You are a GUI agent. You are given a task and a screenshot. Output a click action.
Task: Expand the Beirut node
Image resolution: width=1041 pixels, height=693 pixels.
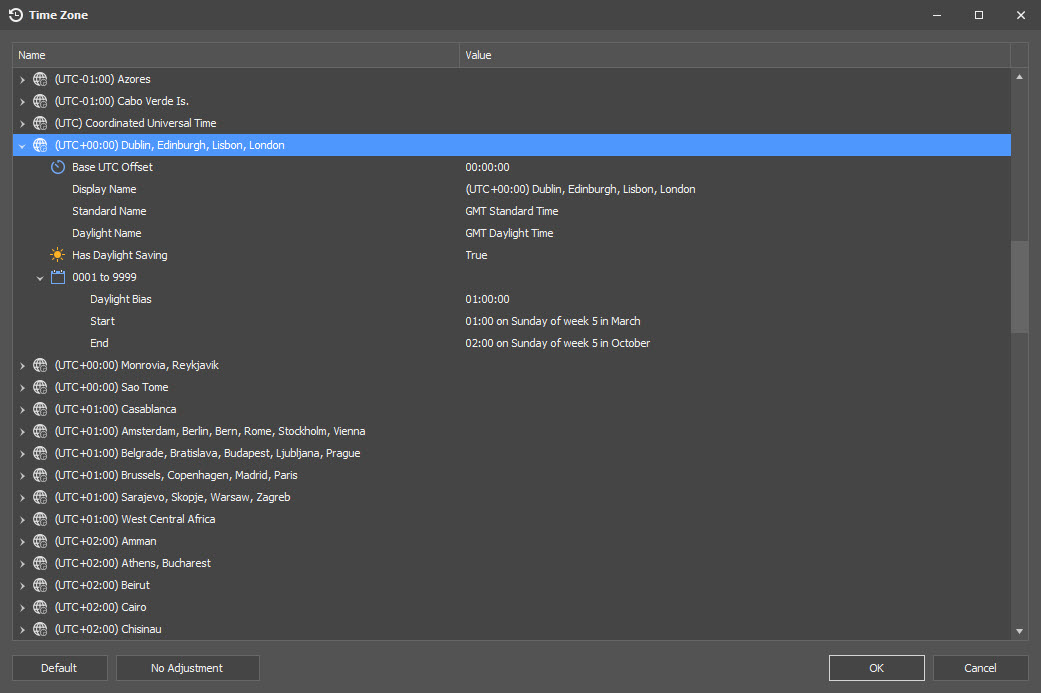tap(22, 585)
